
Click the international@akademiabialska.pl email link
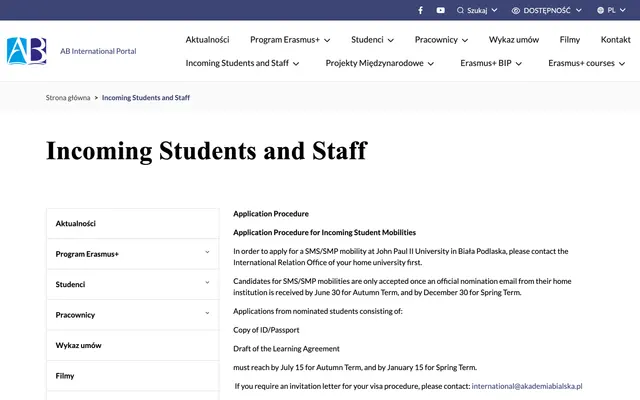coord(527,386)
